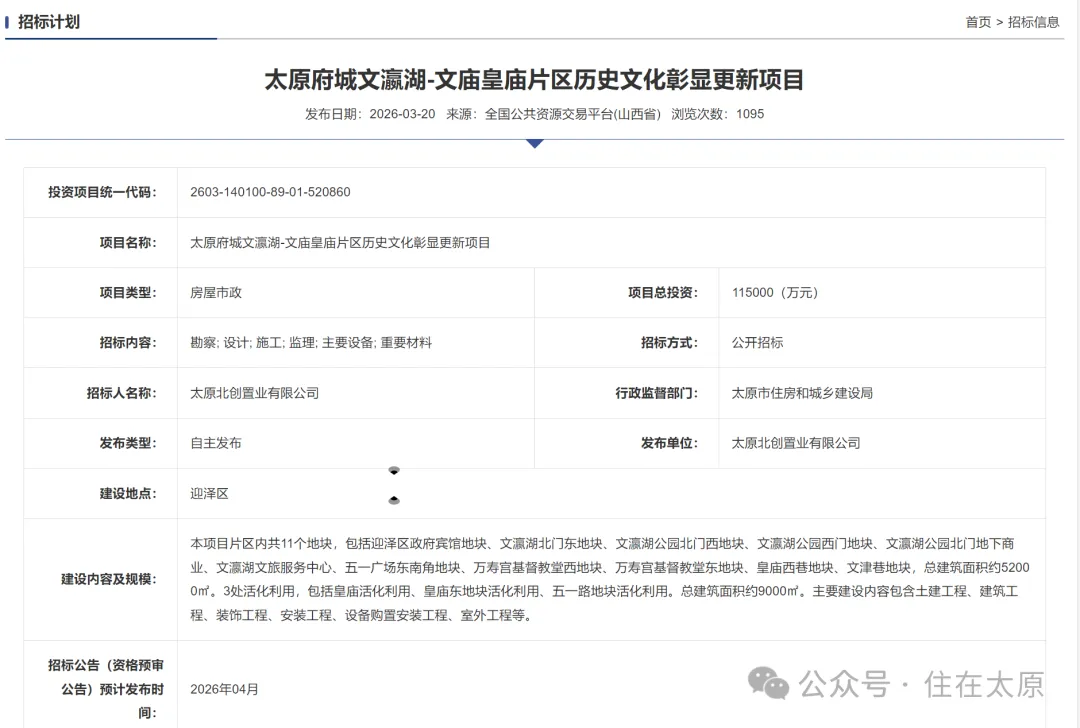Viewport: 1080px width, 728px height.
Task: Click the construction description paragraph starting 本项目片区内共11个地块
Action: point(610,579)
